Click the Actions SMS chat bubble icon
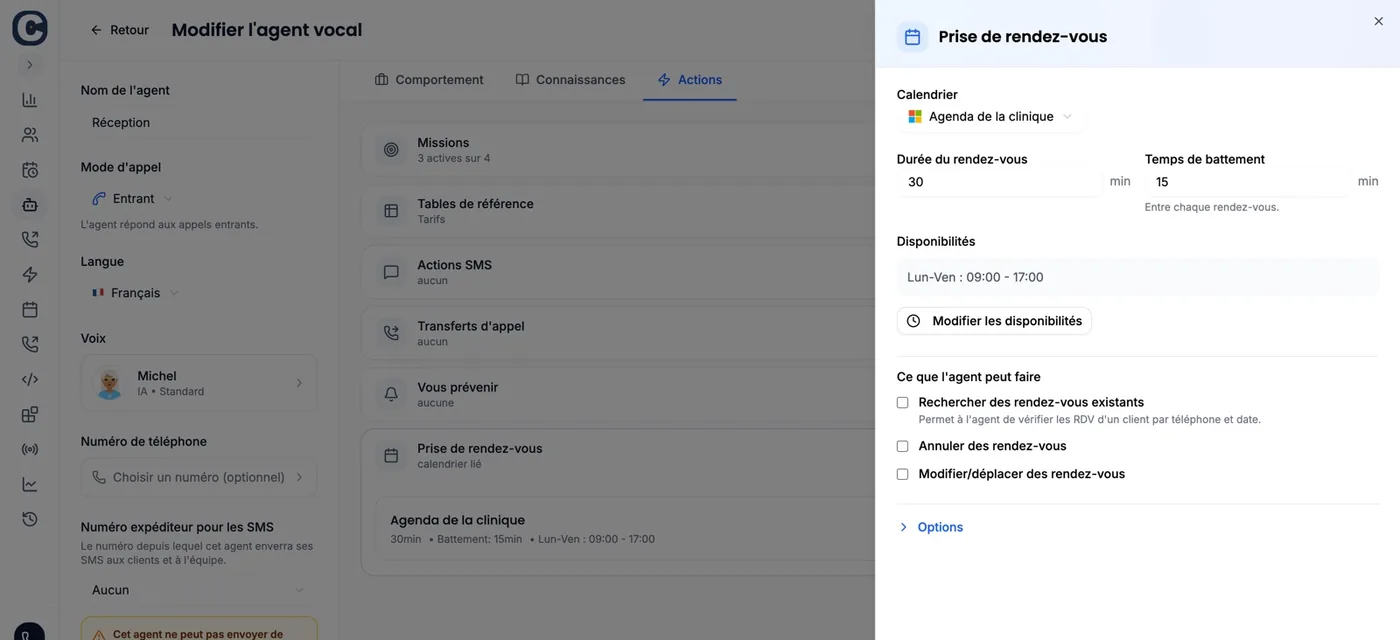The image size is (1400, 640). coord(392,272)
